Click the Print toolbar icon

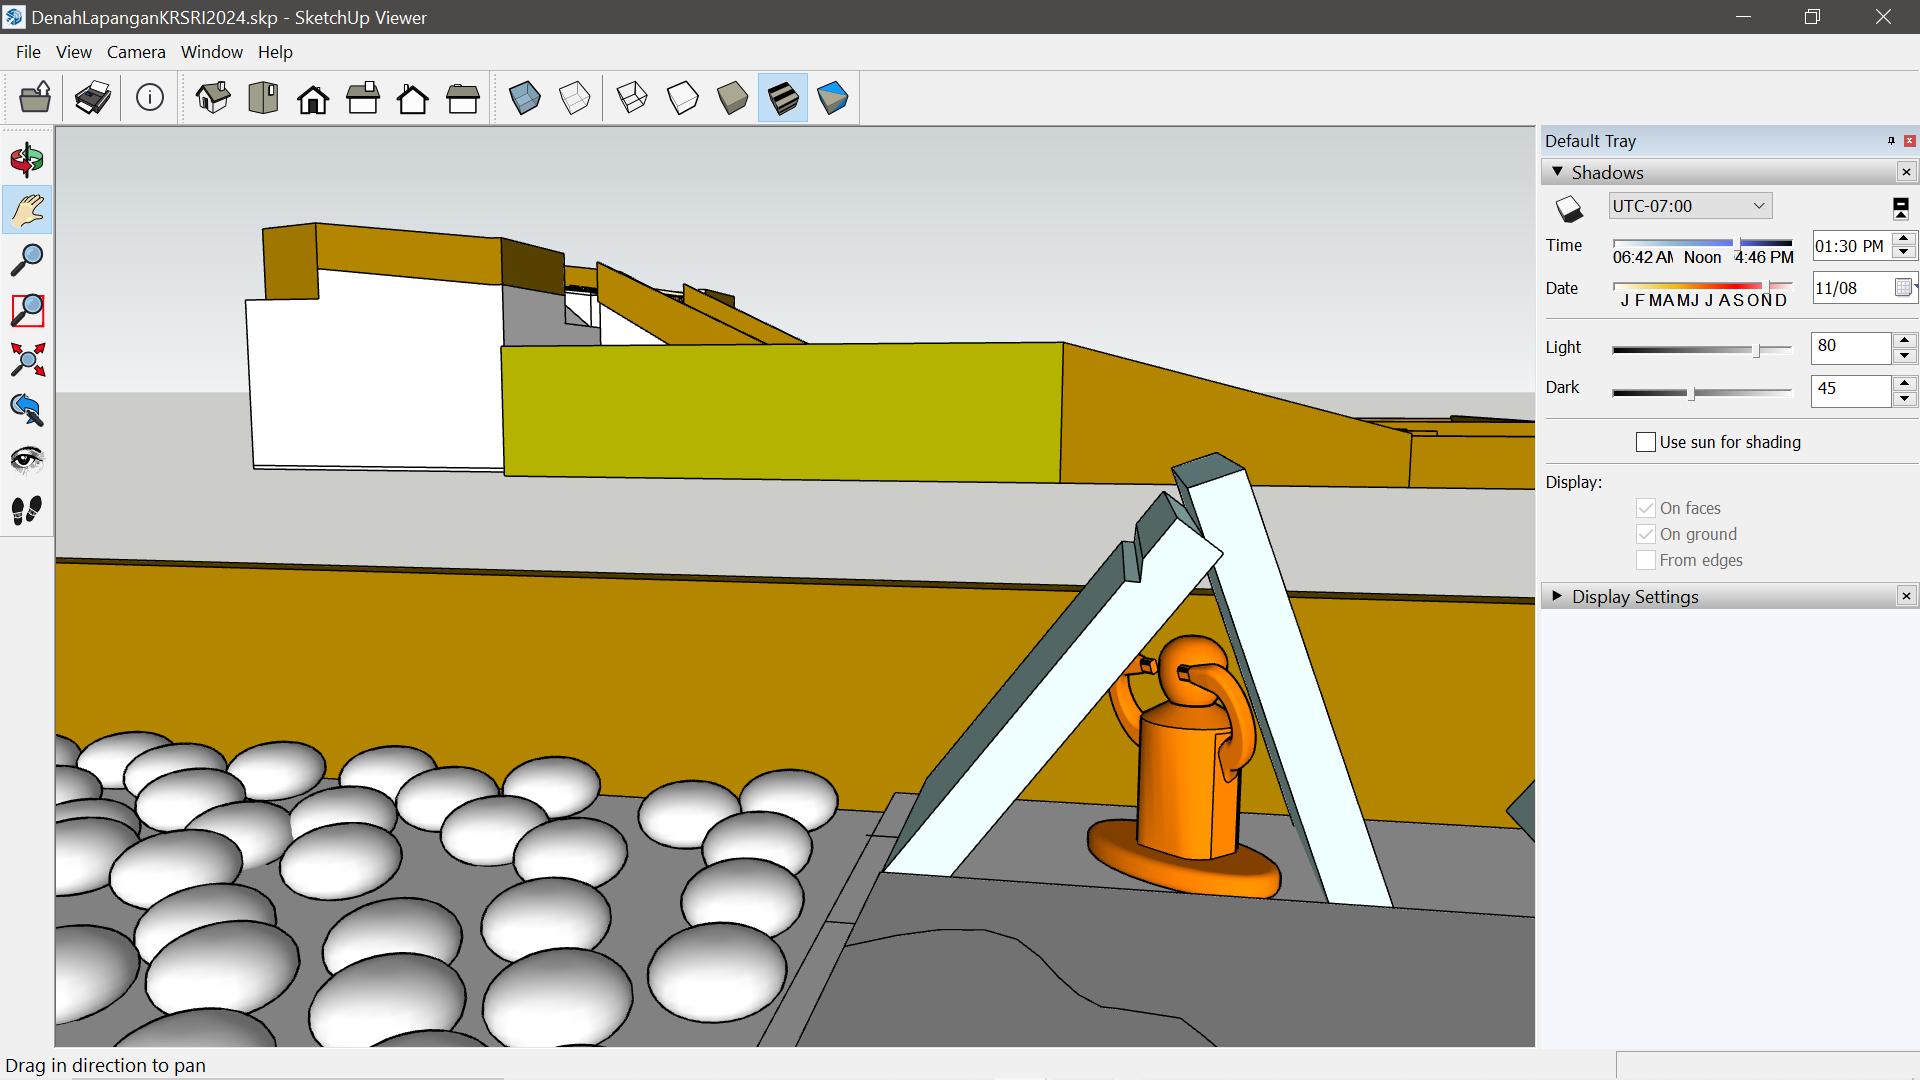pos(93,98)
